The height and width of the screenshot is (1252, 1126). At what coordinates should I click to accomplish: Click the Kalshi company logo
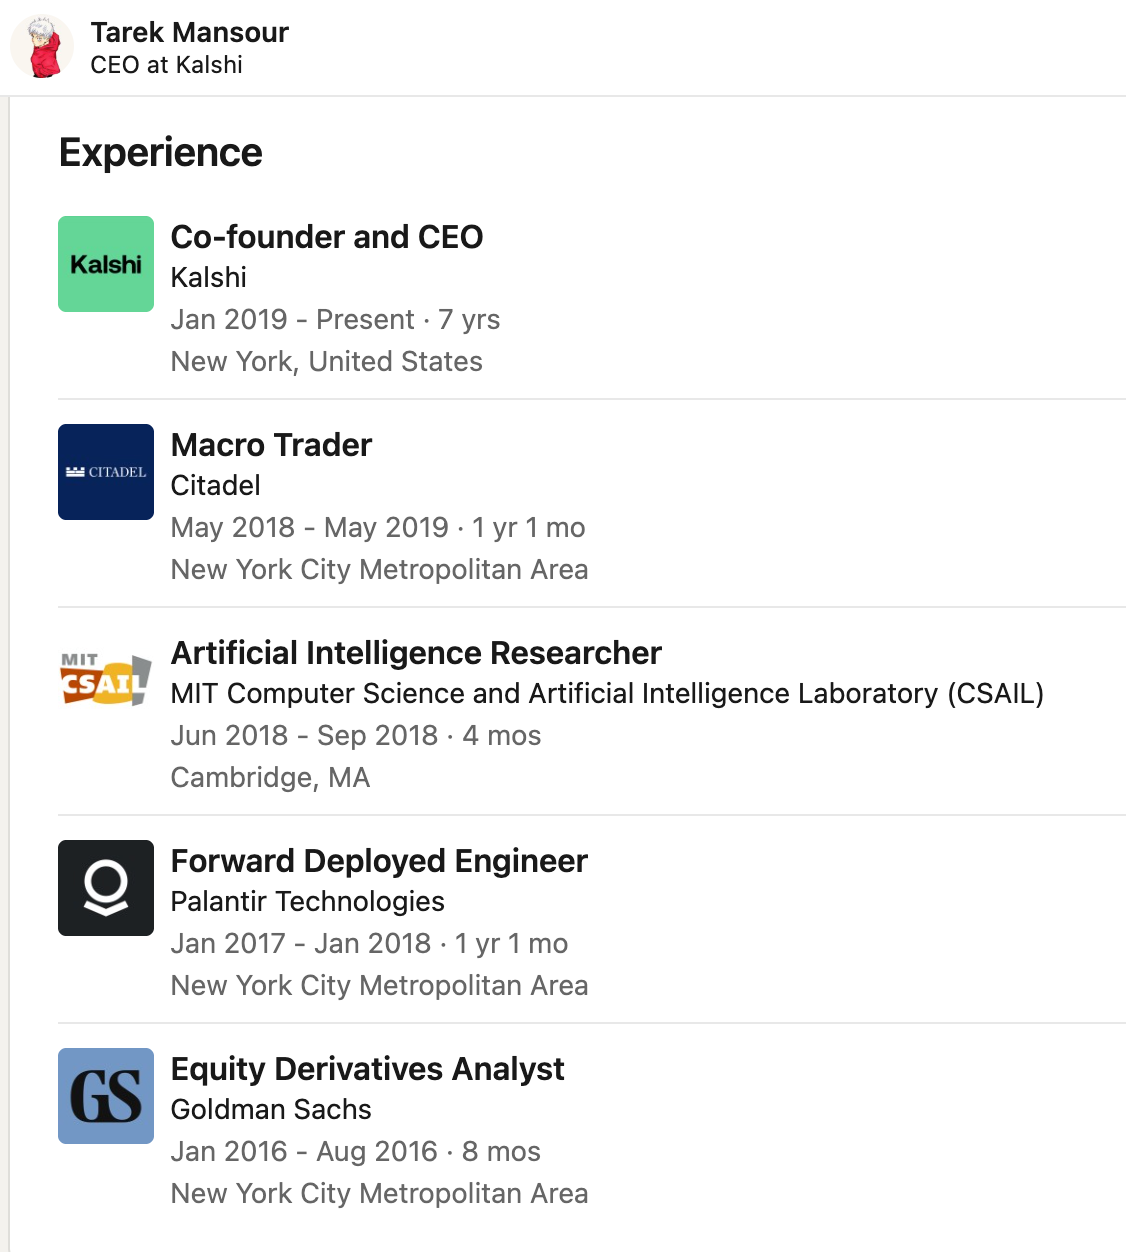point(106,264)
